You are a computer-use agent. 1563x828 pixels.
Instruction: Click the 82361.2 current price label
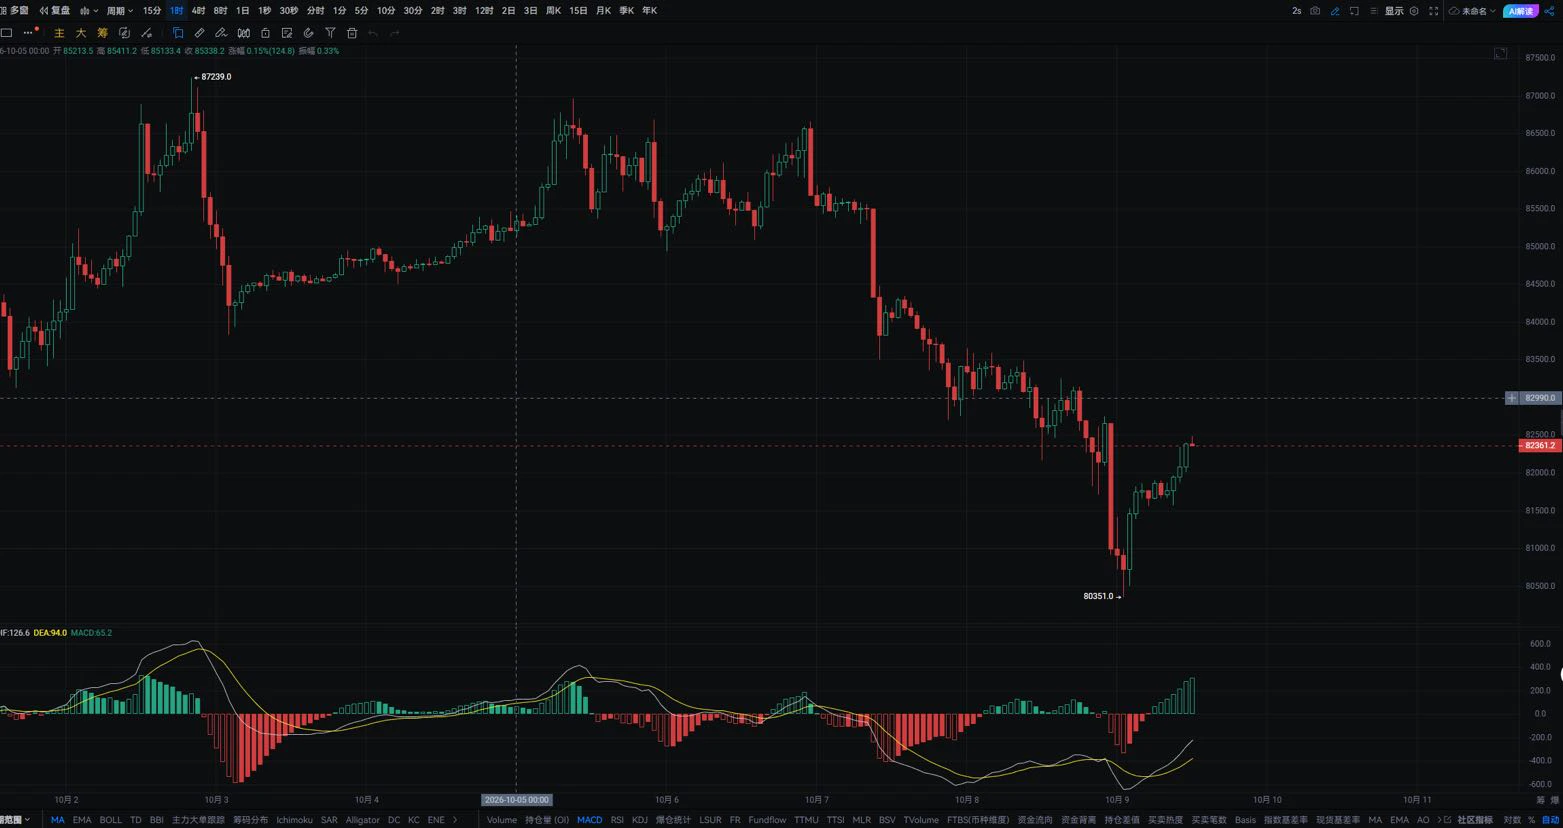1539,445
